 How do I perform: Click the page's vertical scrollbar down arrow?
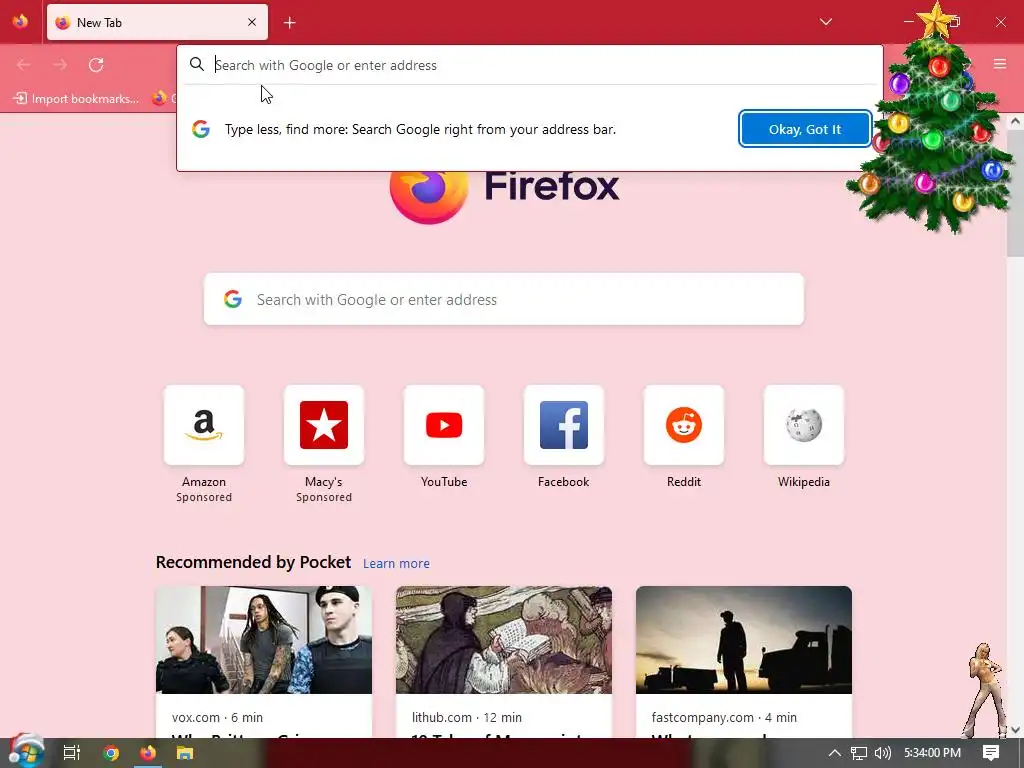pos(1015,729)
